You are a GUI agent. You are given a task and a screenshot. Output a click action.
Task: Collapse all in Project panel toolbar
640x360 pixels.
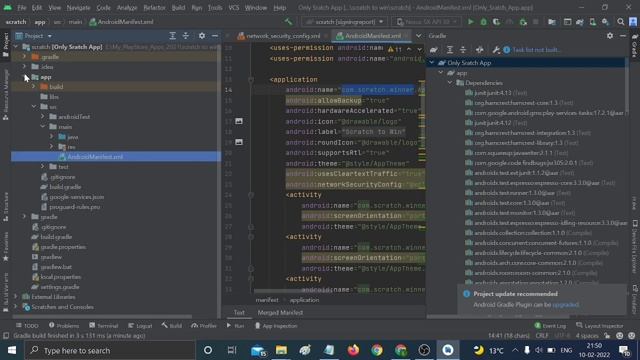pos(186,36)
